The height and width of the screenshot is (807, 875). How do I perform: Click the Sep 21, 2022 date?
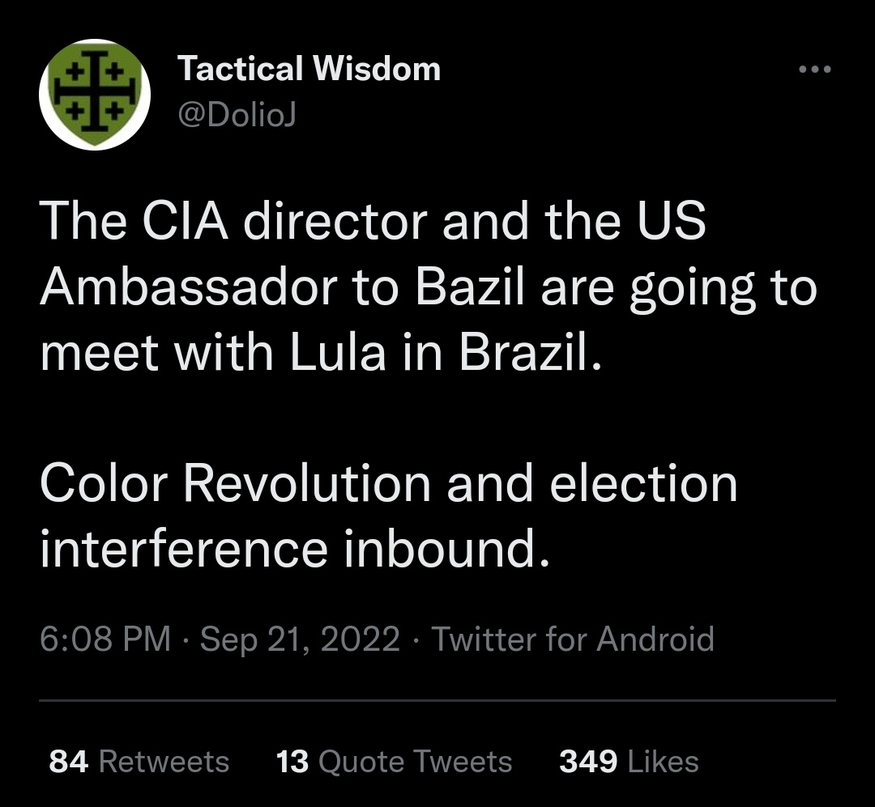[300, 638]
